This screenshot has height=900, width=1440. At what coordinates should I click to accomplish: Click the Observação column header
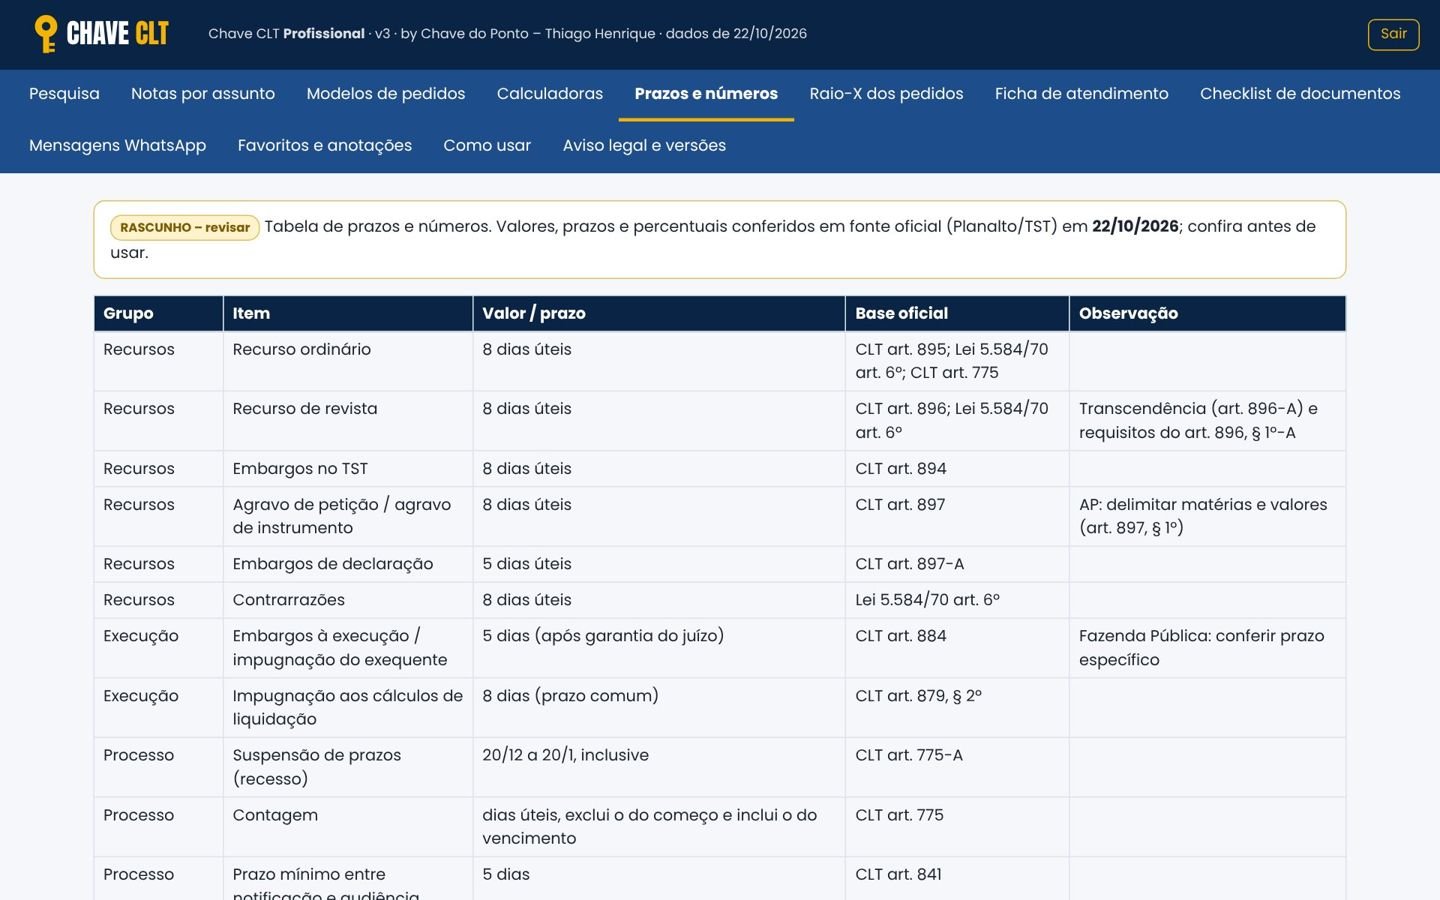tap(1207, 313)
